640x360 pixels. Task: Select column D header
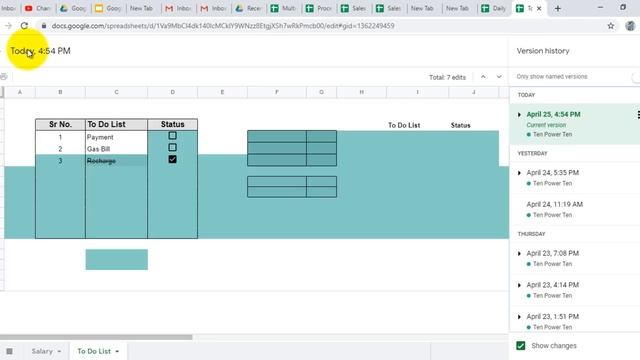click(173, 92)
